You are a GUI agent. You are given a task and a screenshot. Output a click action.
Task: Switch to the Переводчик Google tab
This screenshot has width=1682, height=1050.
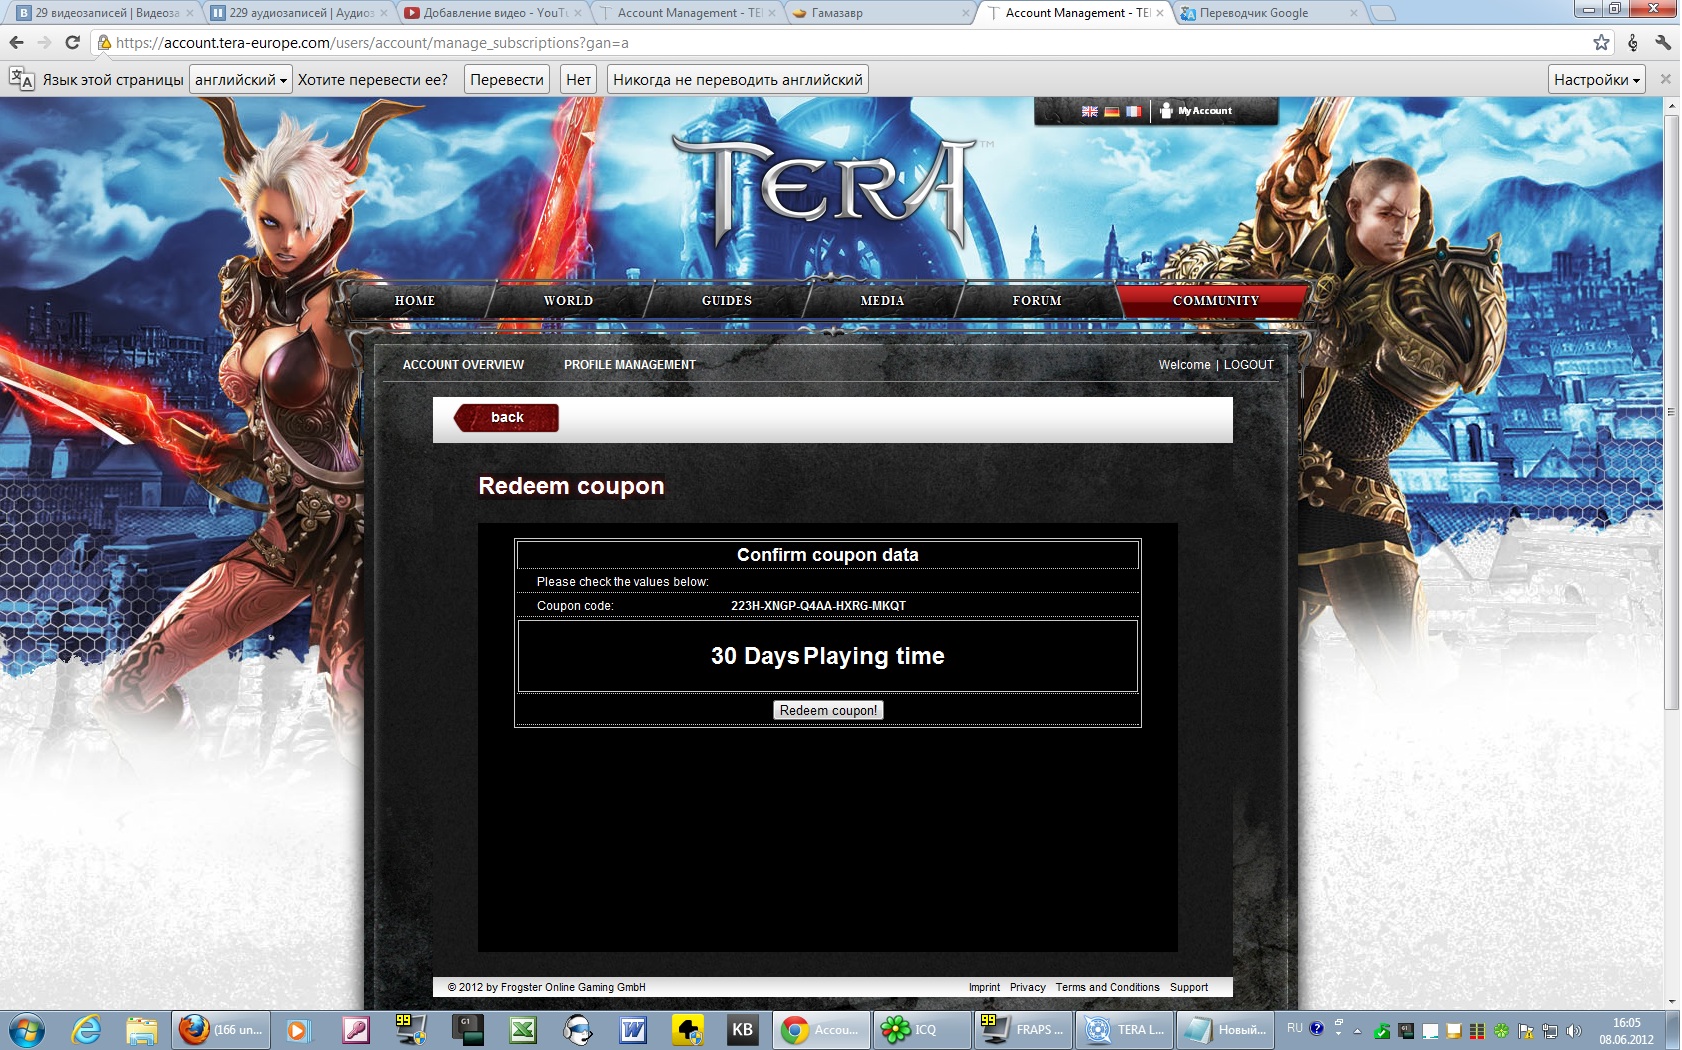[1265, 13]
